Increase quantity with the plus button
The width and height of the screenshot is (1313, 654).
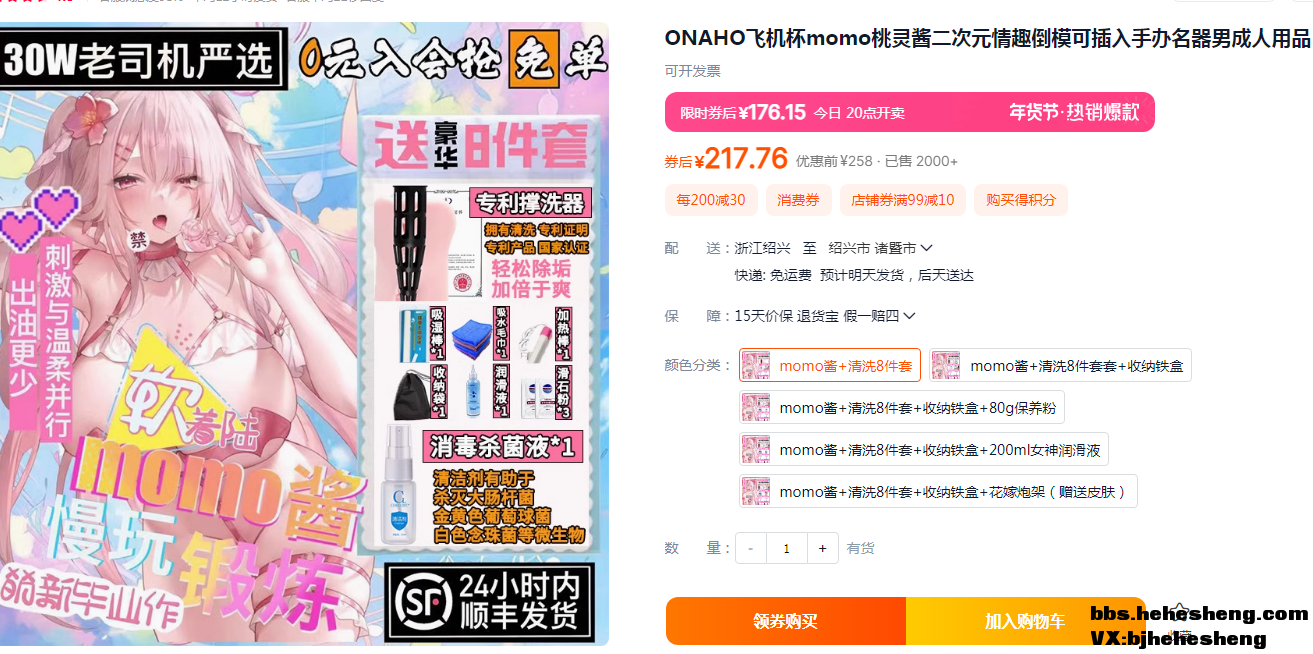pos(822,548)
